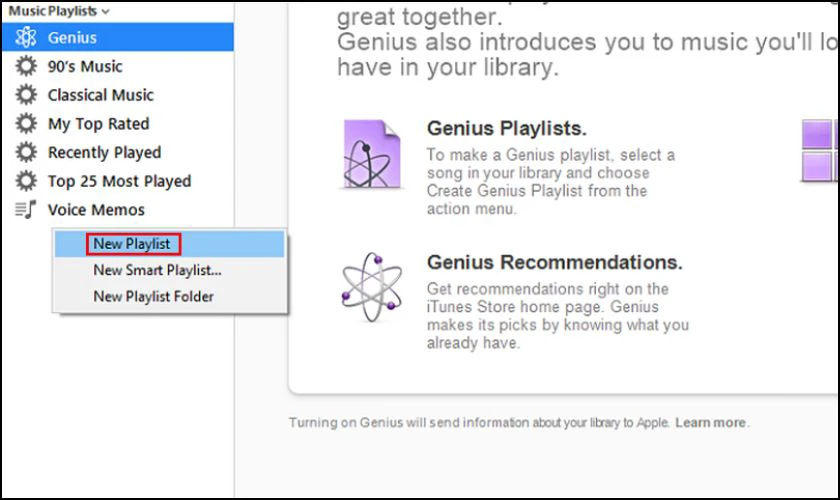Click the gear icon next to My Top Rated
This screenshot has width=840, height=500.
27,124
